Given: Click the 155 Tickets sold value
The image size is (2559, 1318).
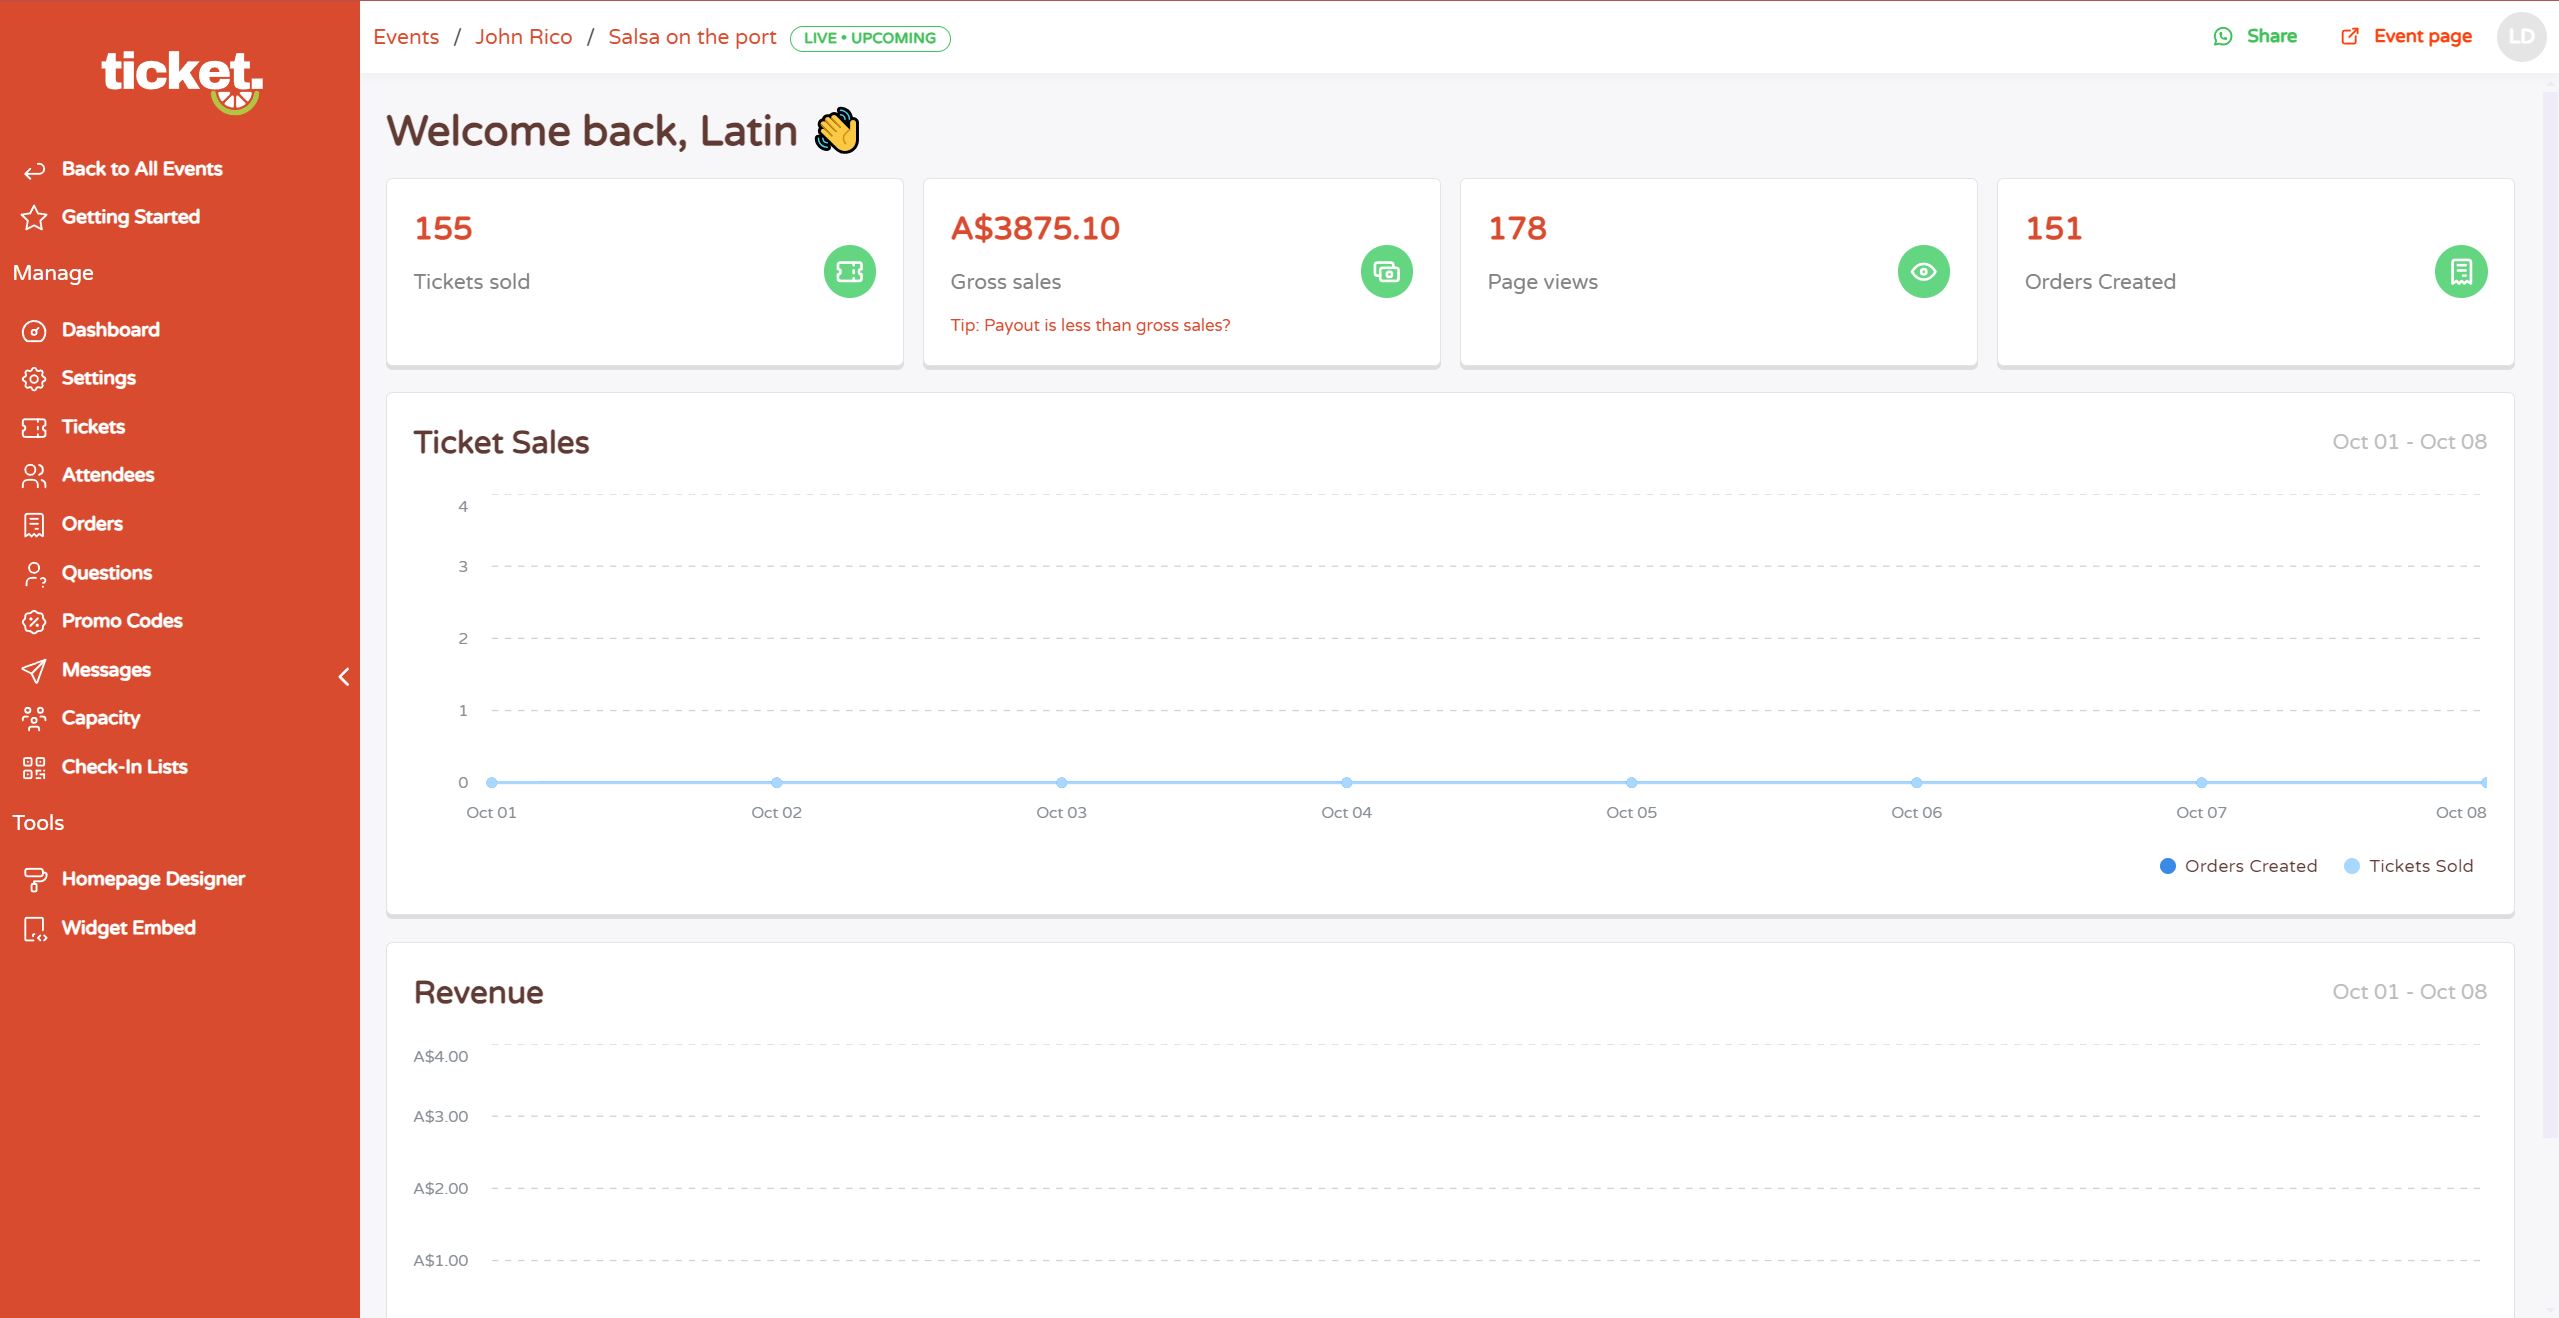Looking at the screenshot, I should coord(443,229).
